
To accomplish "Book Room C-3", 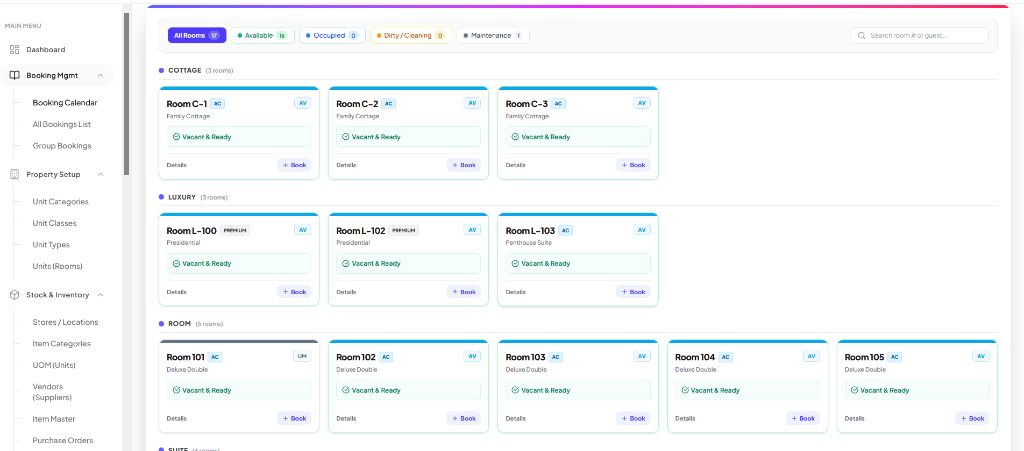I will point(633,165).
